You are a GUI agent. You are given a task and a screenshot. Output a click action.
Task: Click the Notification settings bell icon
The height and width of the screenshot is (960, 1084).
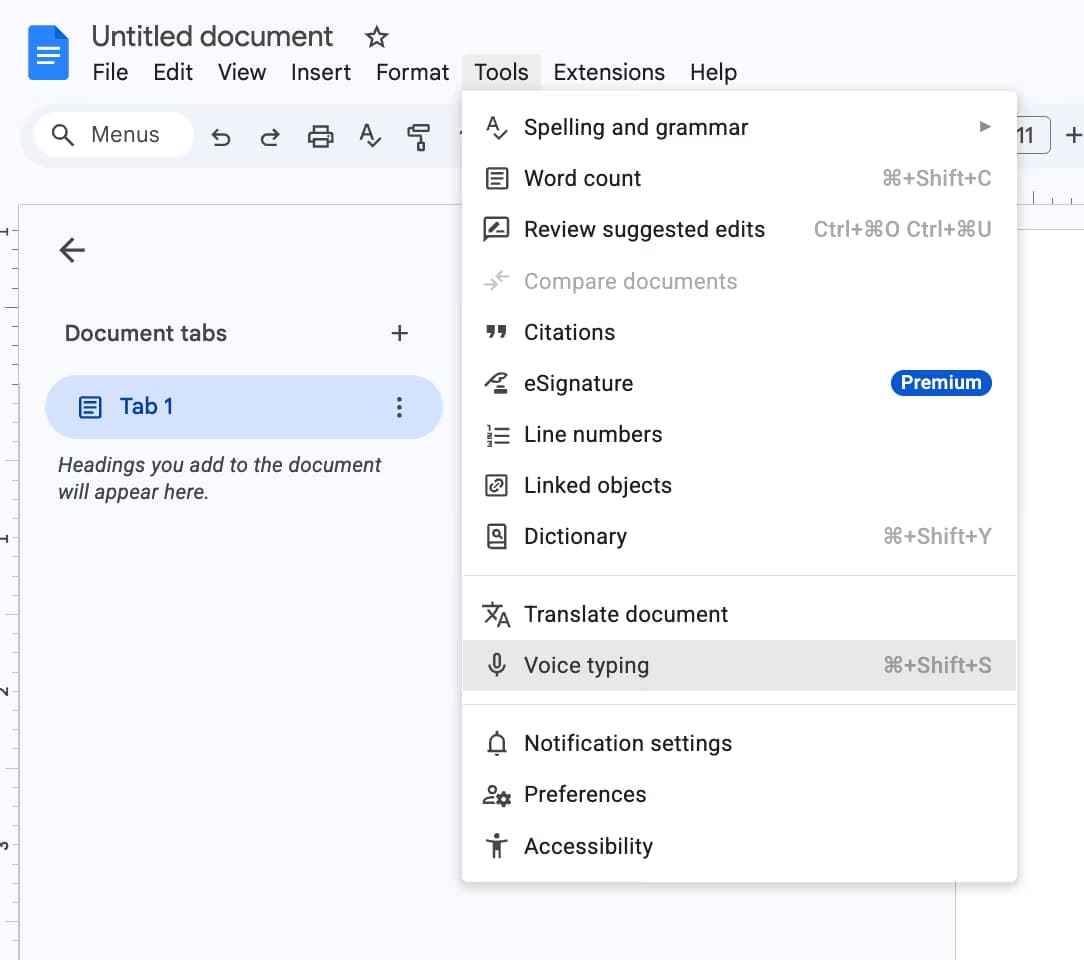(496, 744)
